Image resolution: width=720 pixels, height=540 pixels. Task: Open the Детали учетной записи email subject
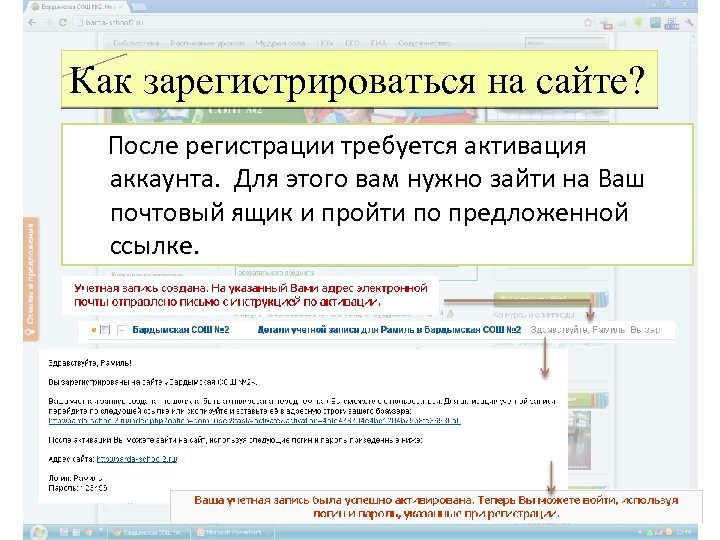click(389, 330)
